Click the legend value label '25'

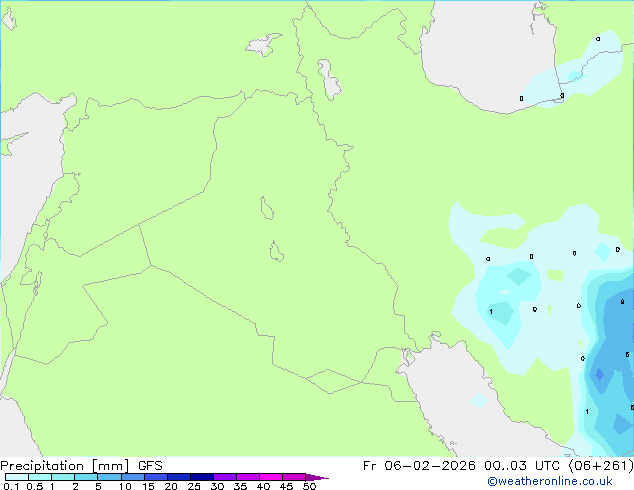pos(194,486)
